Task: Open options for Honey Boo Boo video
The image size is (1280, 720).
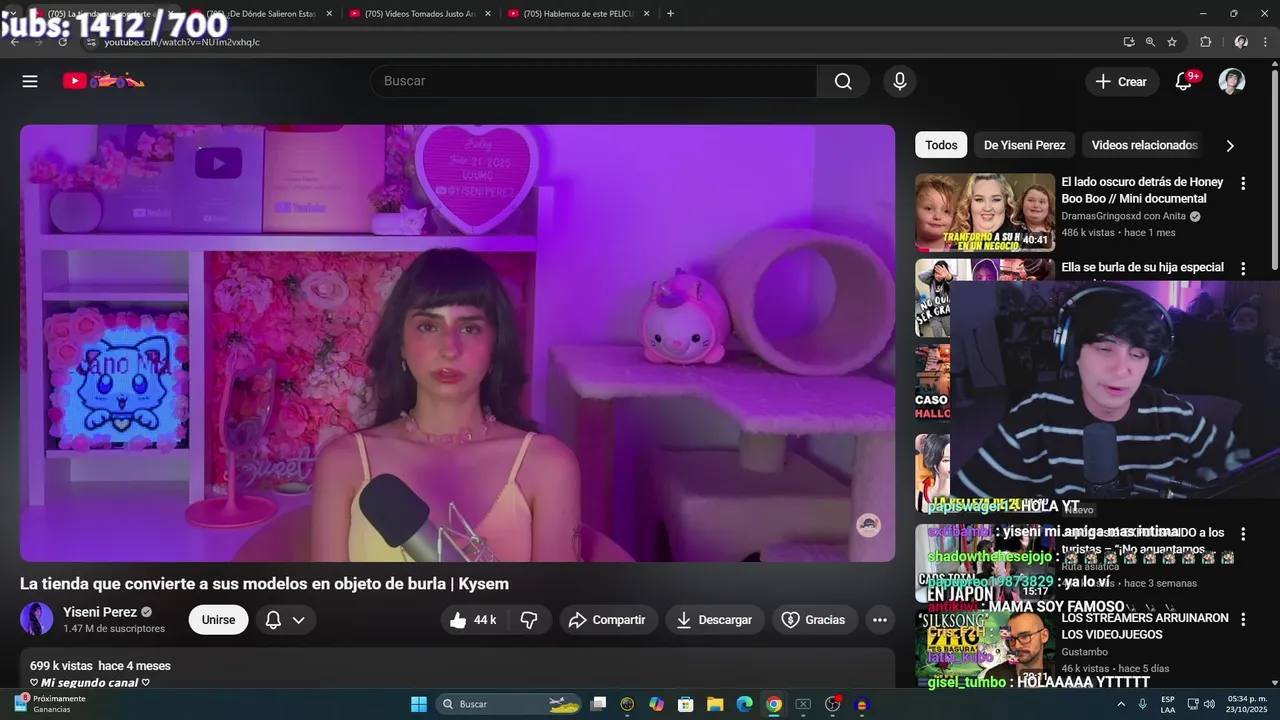Action: 1243,184
